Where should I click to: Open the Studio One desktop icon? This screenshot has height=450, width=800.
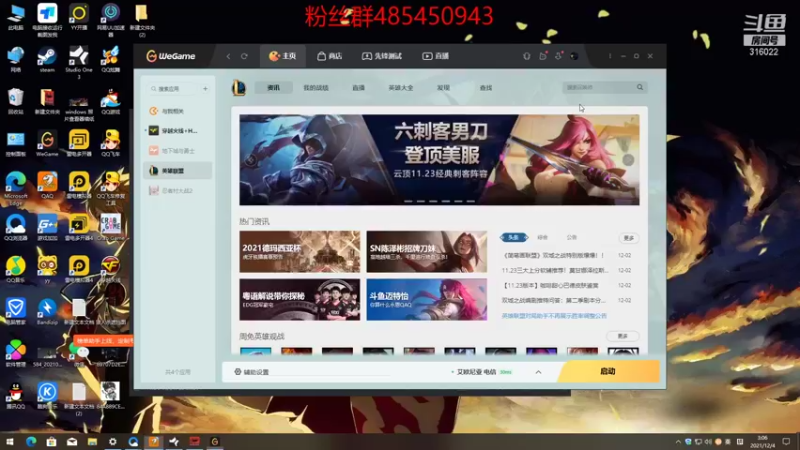[x=79, y=62]
